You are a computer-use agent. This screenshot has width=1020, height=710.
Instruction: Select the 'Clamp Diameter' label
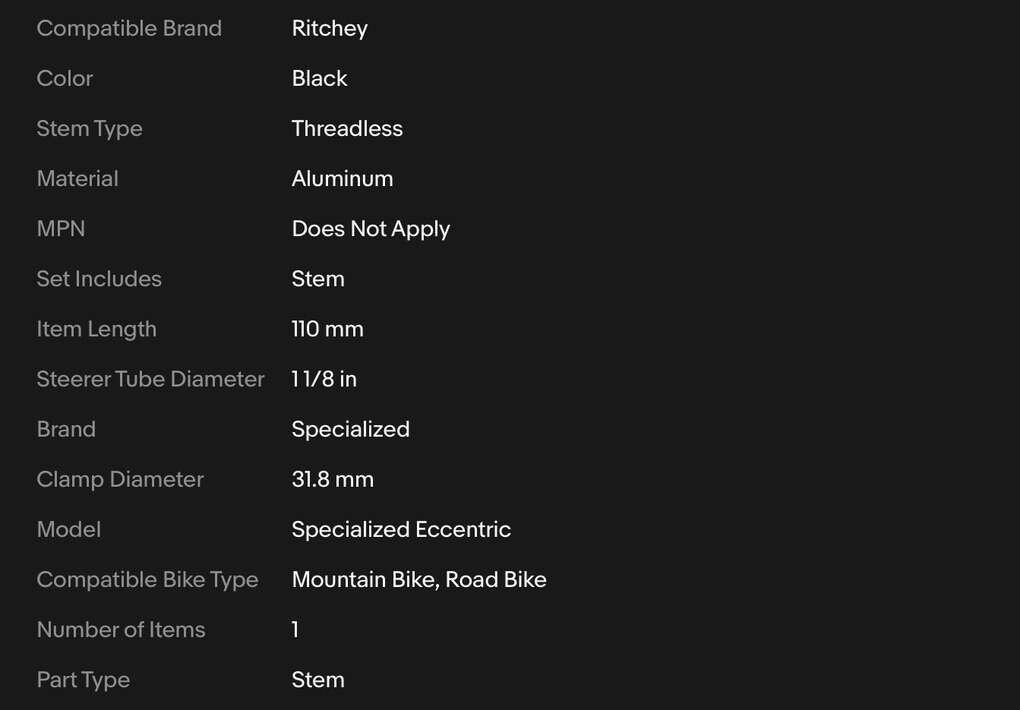tap(120, 479)
